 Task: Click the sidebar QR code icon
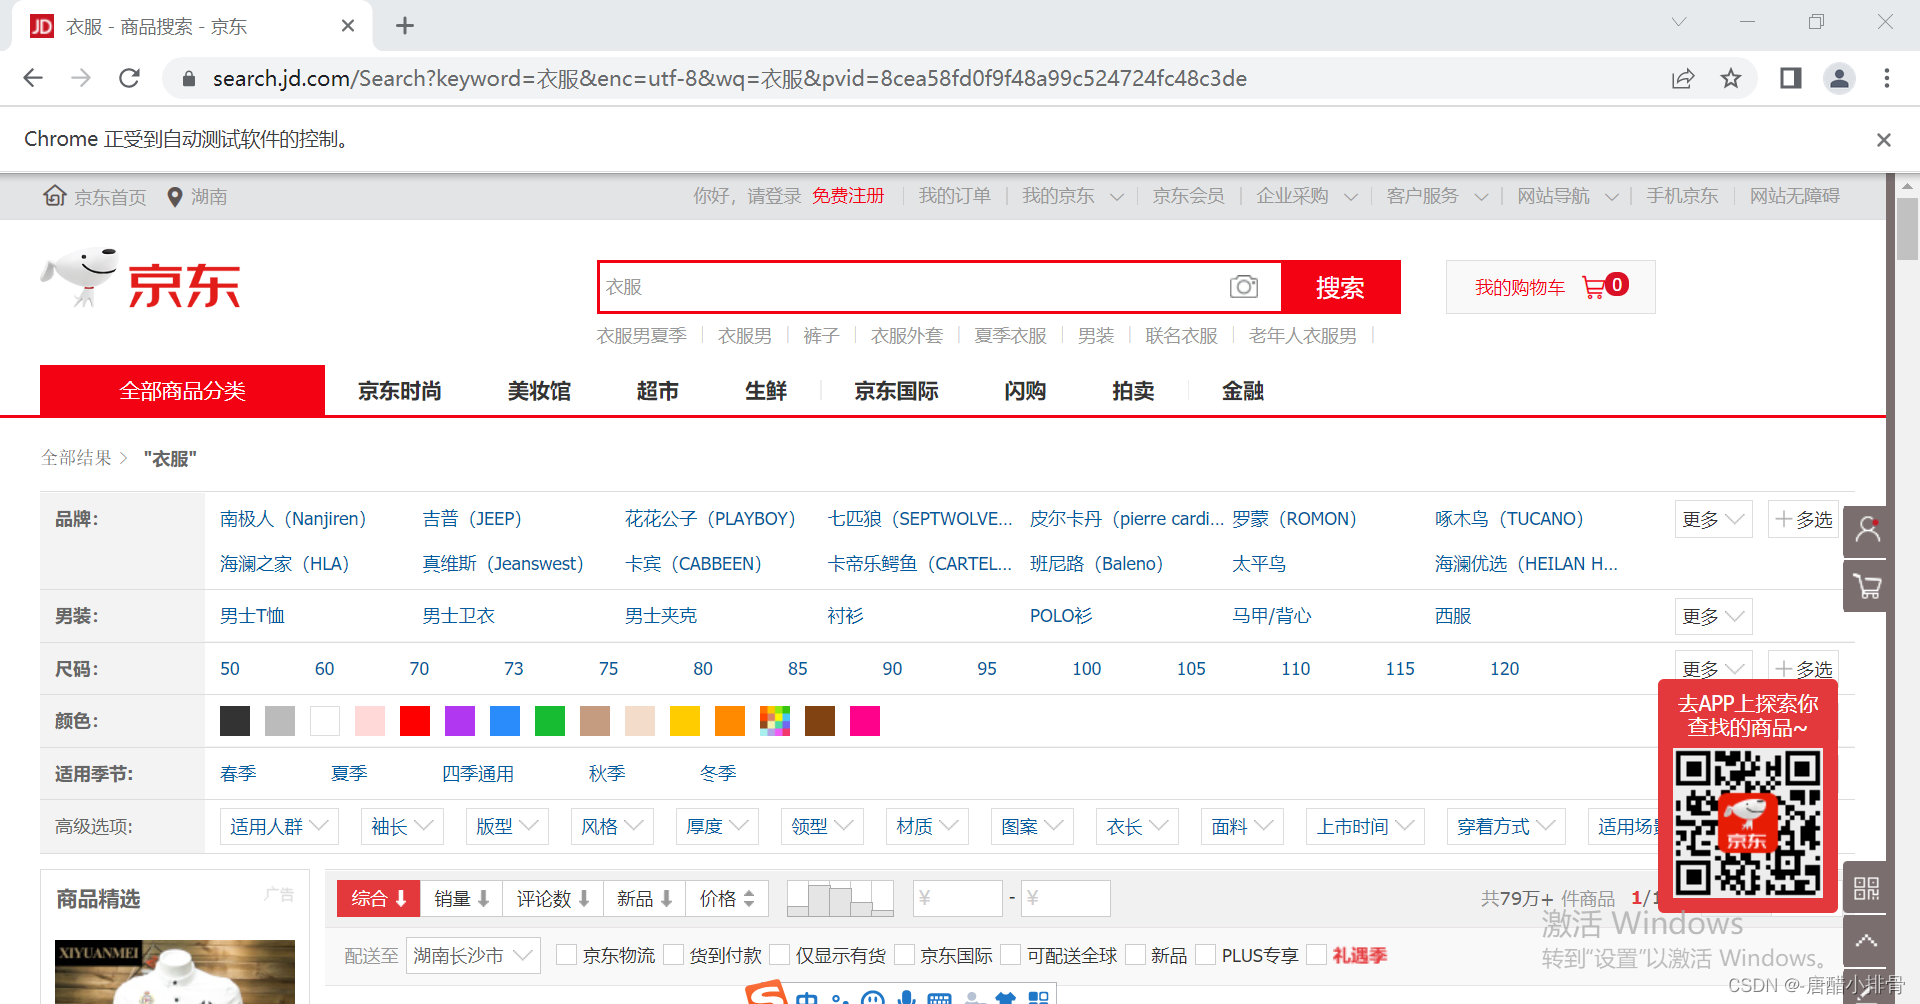click(x=1866, y=888)
